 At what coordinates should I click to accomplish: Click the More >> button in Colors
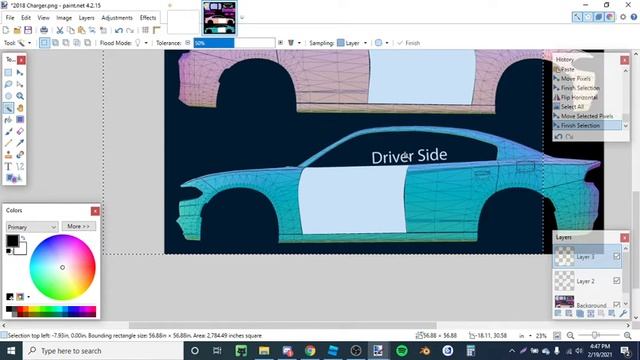(x=78, y=226)
